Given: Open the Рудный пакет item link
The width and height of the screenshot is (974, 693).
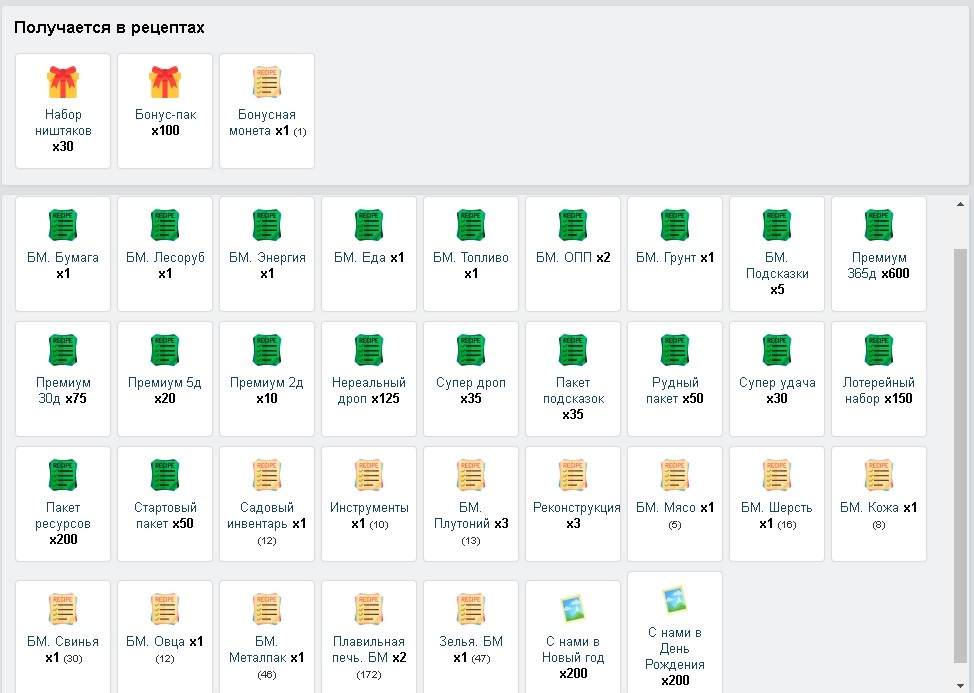Looking at the screenshot, I should click(675, 390).
